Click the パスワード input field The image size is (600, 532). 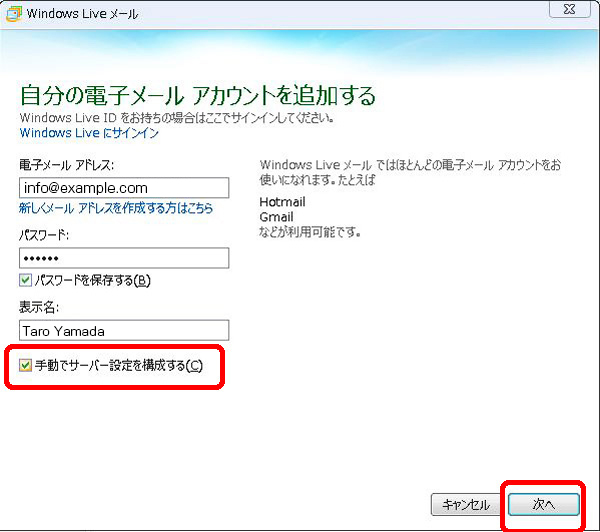[124, 258]
